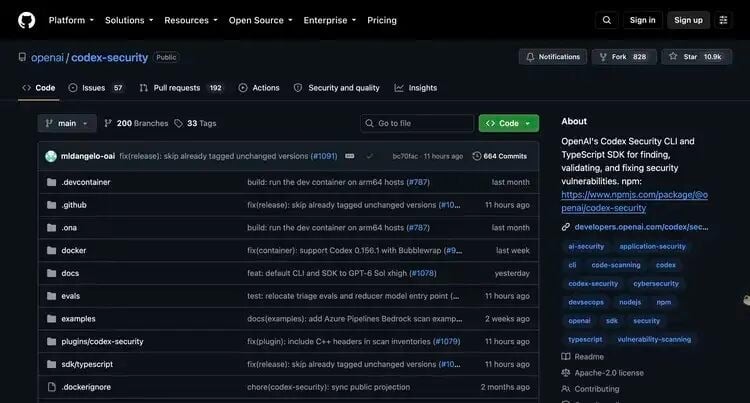
Task: Click mldangelo-oai avatar image
Action: click(x=51, y=156)
